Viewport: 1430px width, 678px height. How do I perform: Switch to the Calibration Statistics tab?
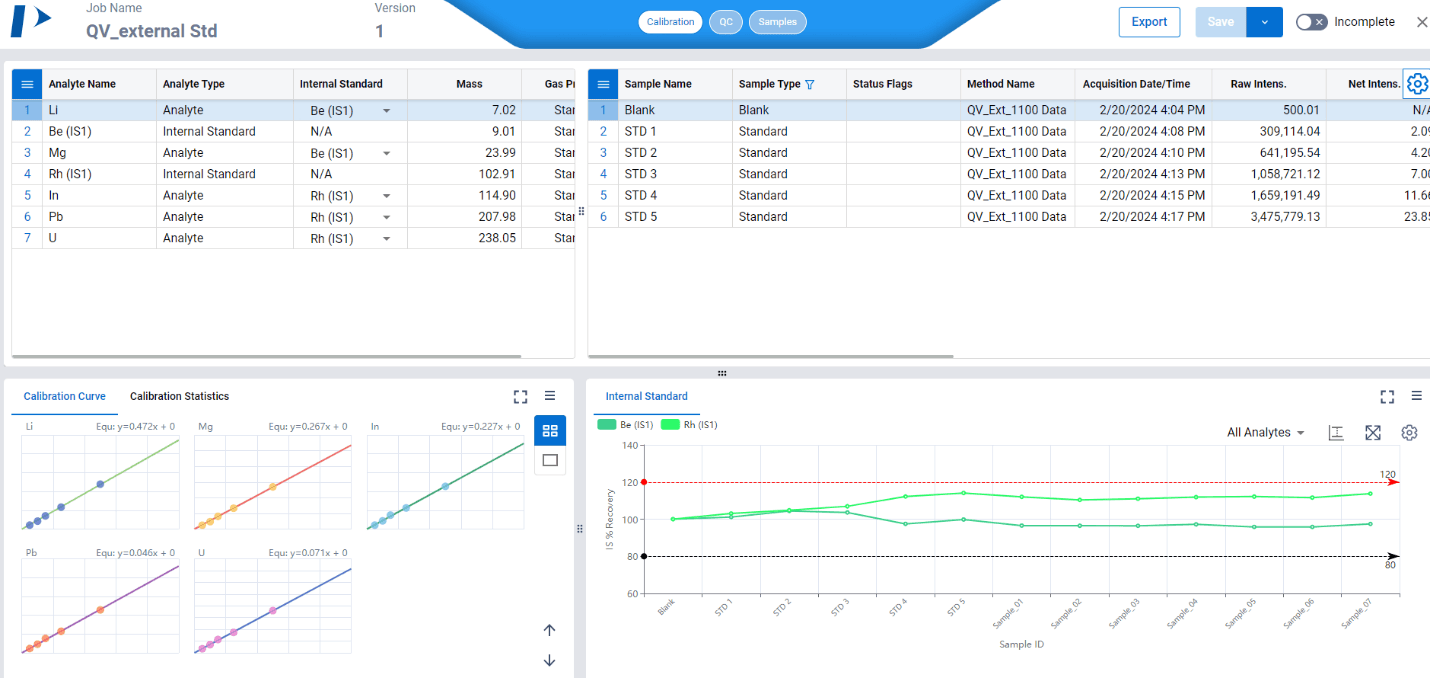click(178, 396)
